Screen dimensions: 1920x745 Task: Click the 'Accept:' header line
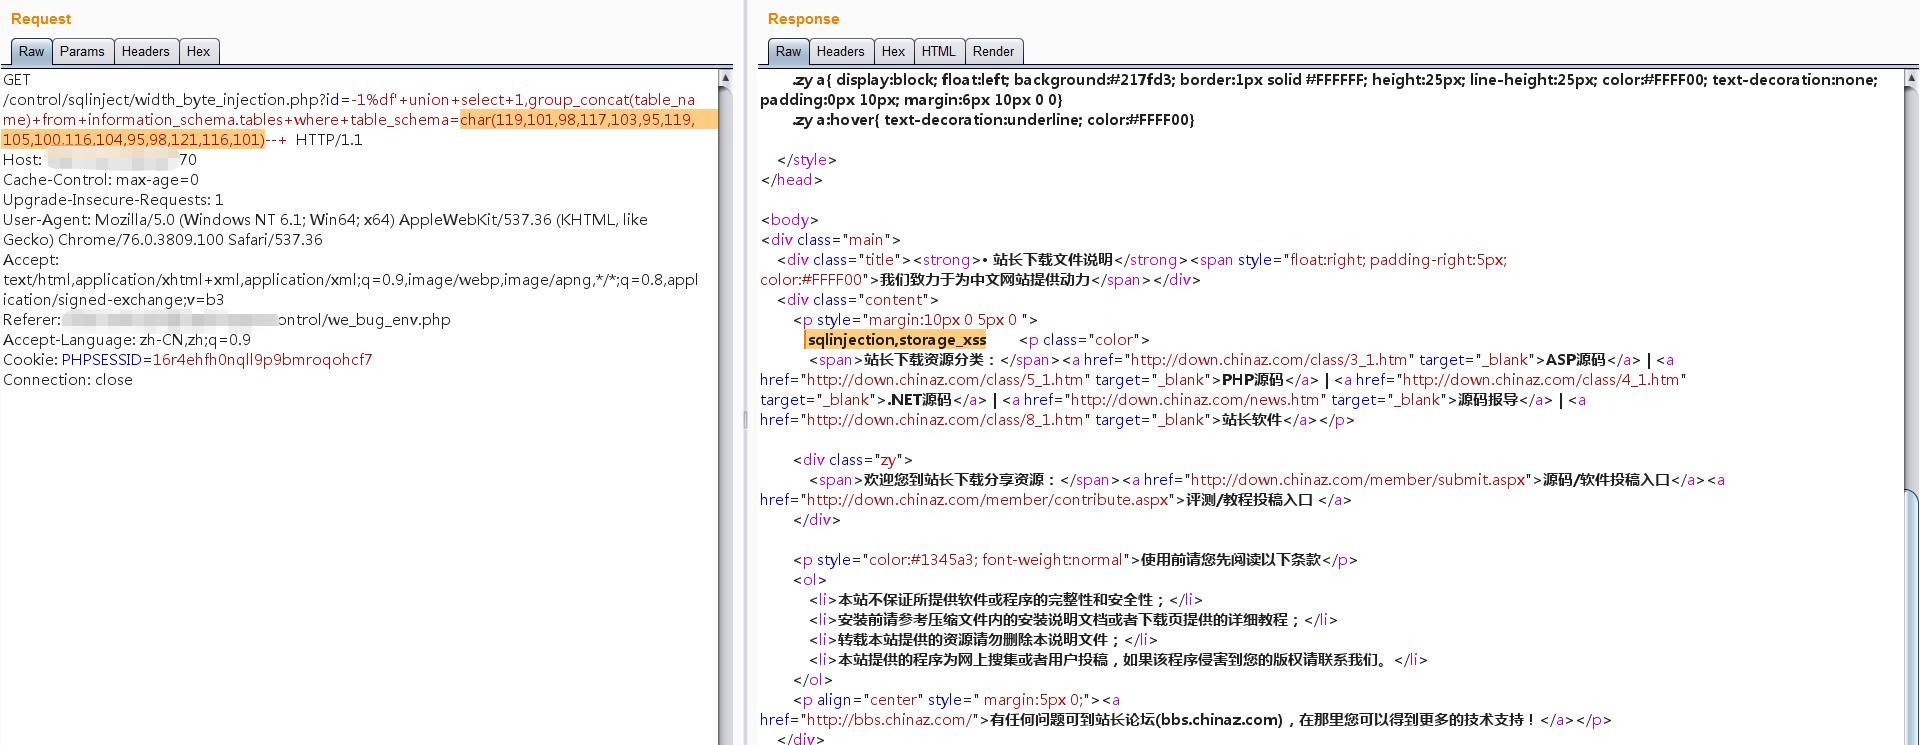tap(31, 260)
